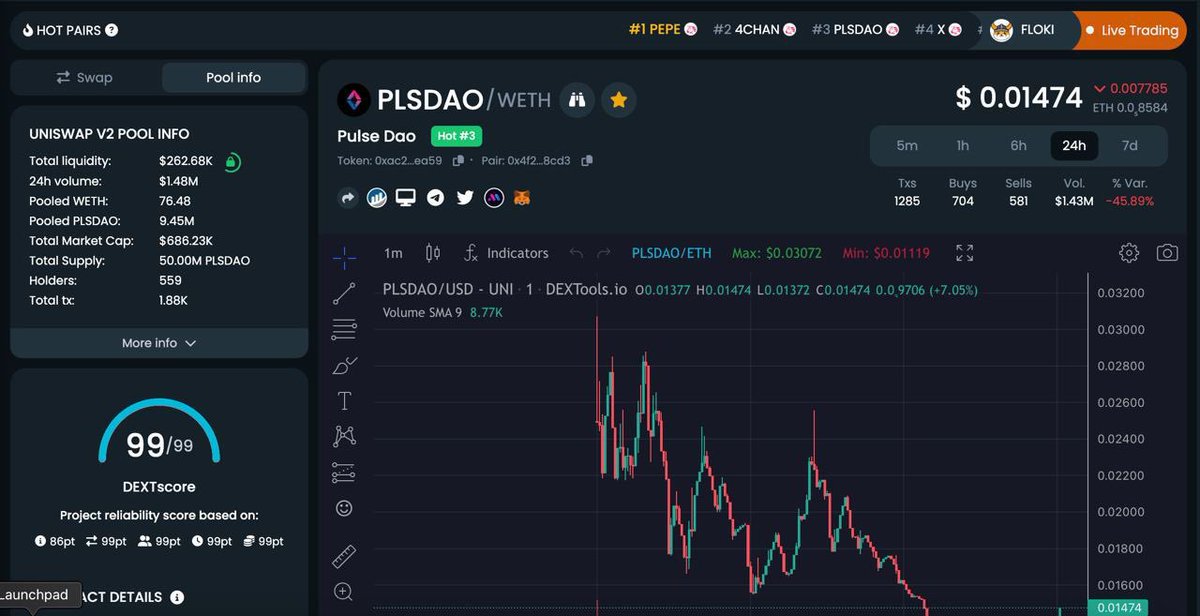
Task: Switch to the Swap tab
Action: [x=85, y=77]
